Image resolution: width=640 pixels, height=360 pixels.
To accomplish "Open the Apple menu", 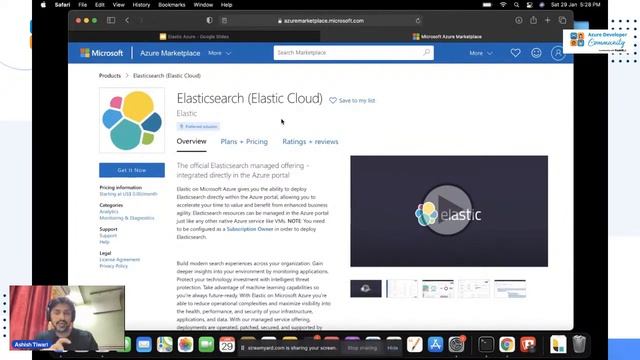I will click(43, 5).
